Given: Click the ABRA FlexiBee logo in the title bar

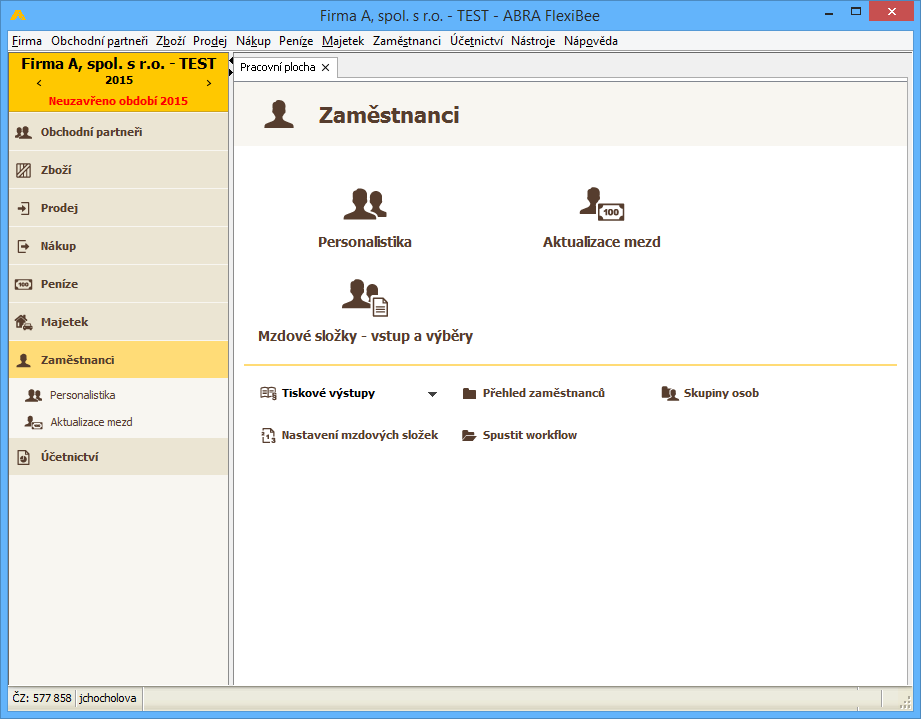Looking at the screenshot, I should 18,15.
